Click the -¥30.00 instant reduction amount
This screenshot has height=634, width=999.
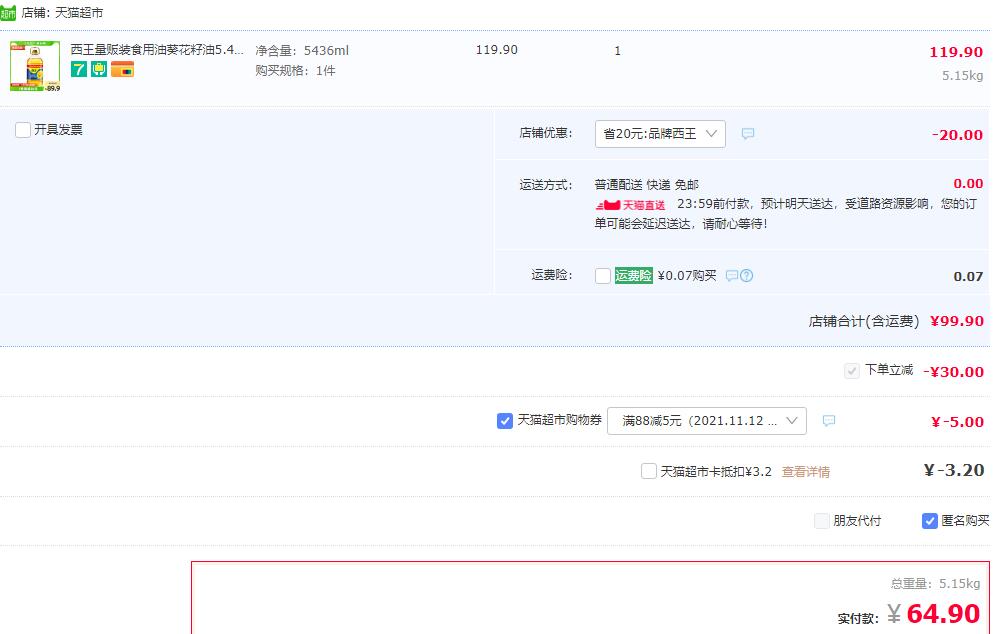click(953, 371)
